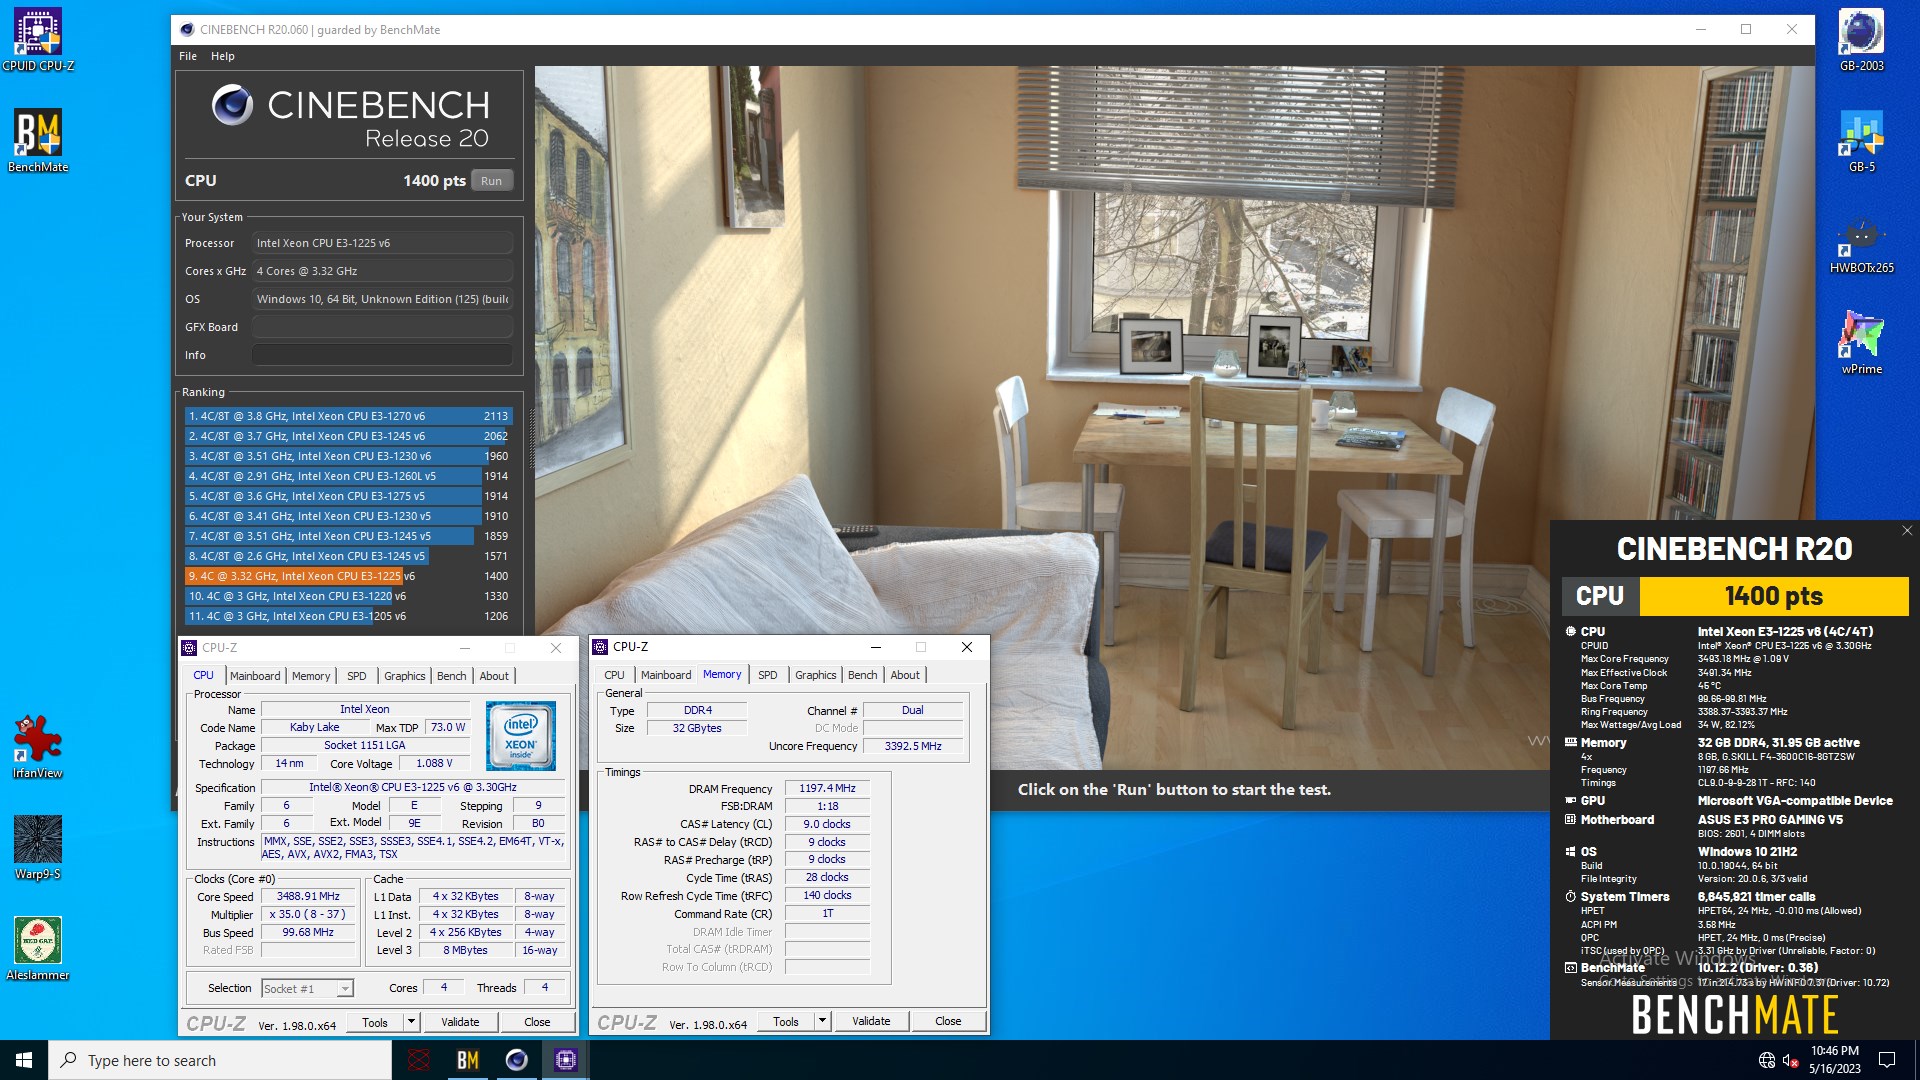1920x1080 pixels.
Task: Click the Intel Xeon logo in CPU-Z
Action: 520,736
